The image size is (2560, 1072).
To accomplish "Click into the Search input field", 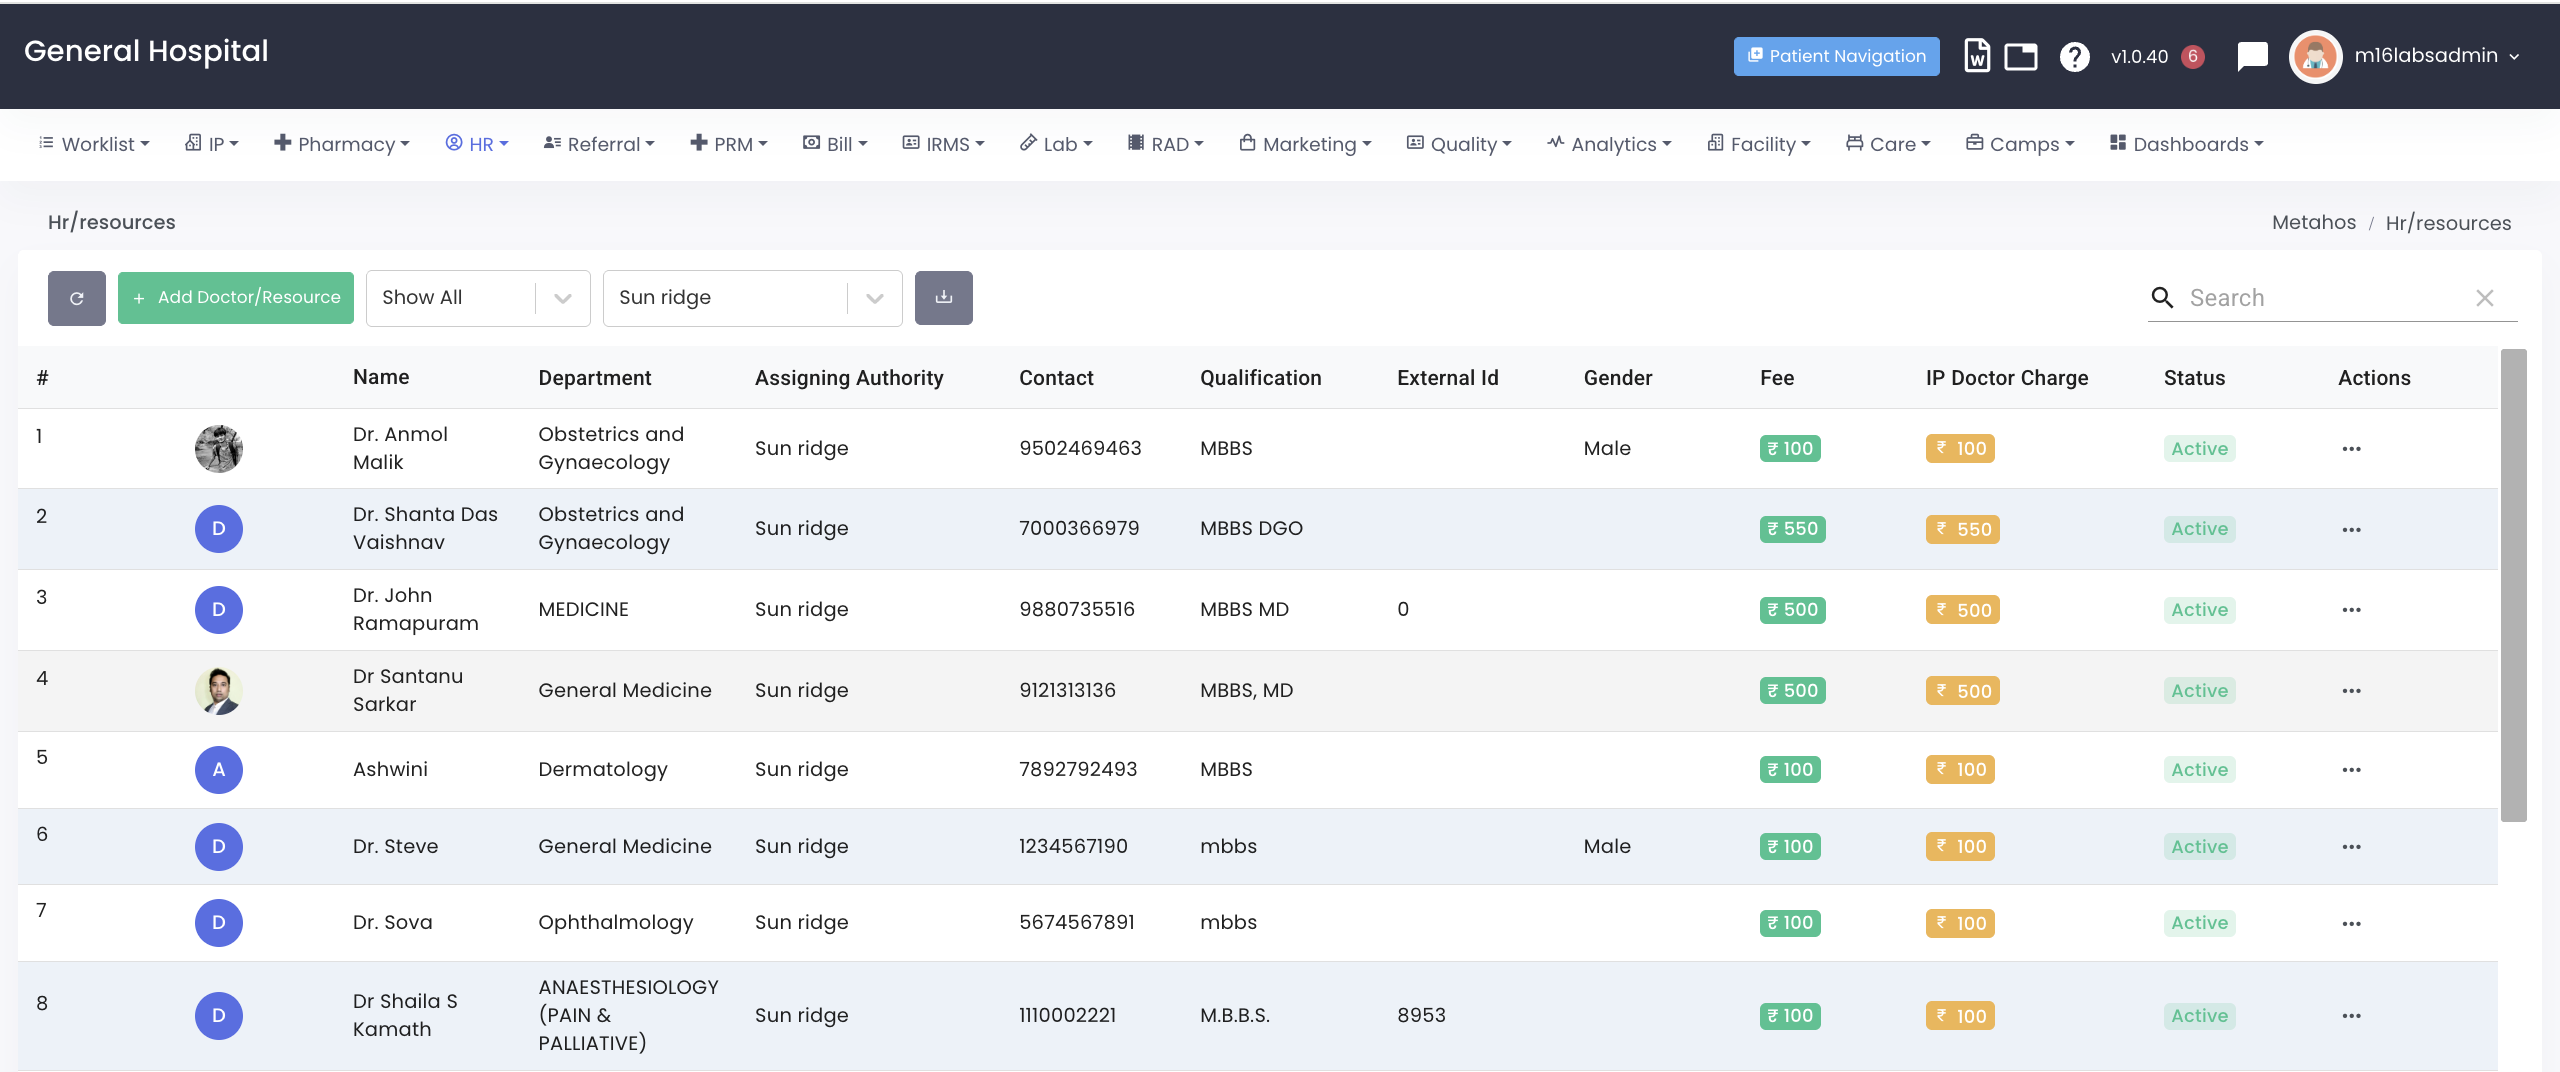I will pyautogui.click(x=2320, y=298).
